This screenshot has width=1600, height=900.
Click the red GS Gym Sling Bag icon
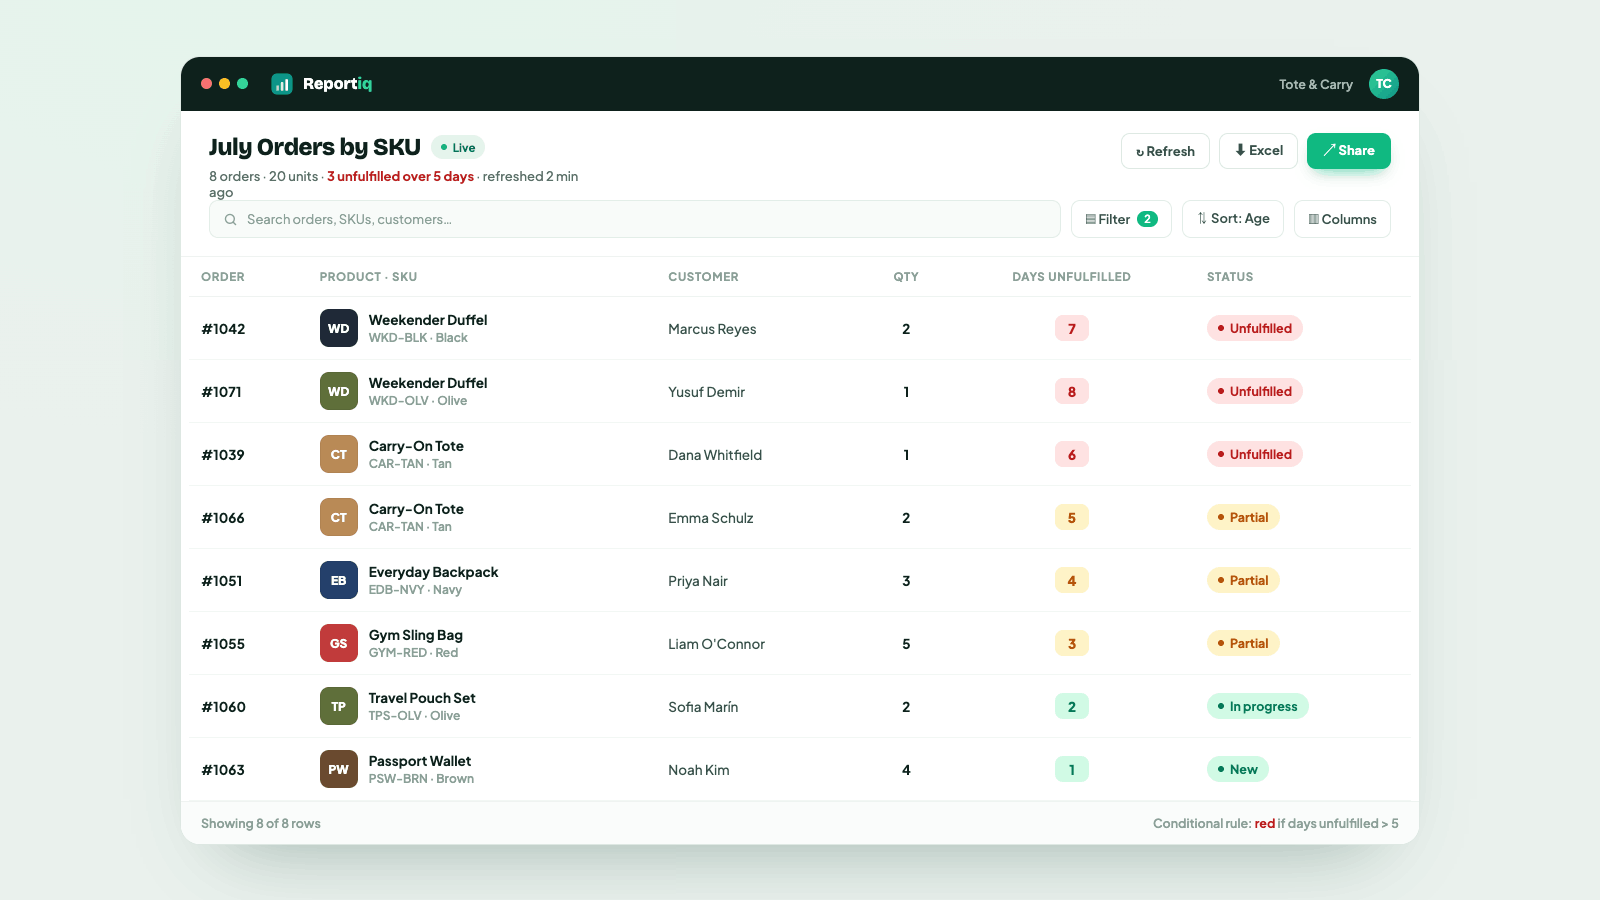pyautogui.click(x=339, y=643)
